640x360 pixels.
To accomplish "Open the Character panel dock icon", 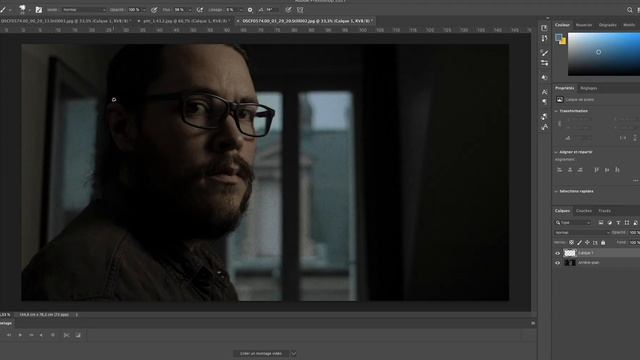I will pyautogui.click(x=544, y=92).
